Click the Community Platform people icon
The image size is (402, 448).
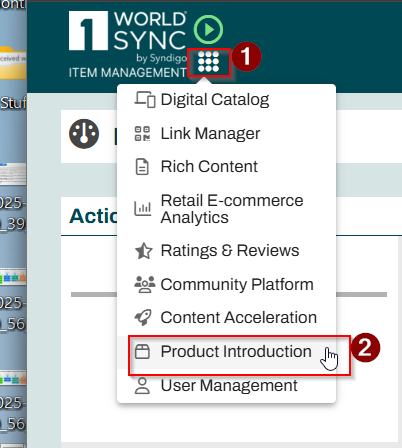point(144,284)
